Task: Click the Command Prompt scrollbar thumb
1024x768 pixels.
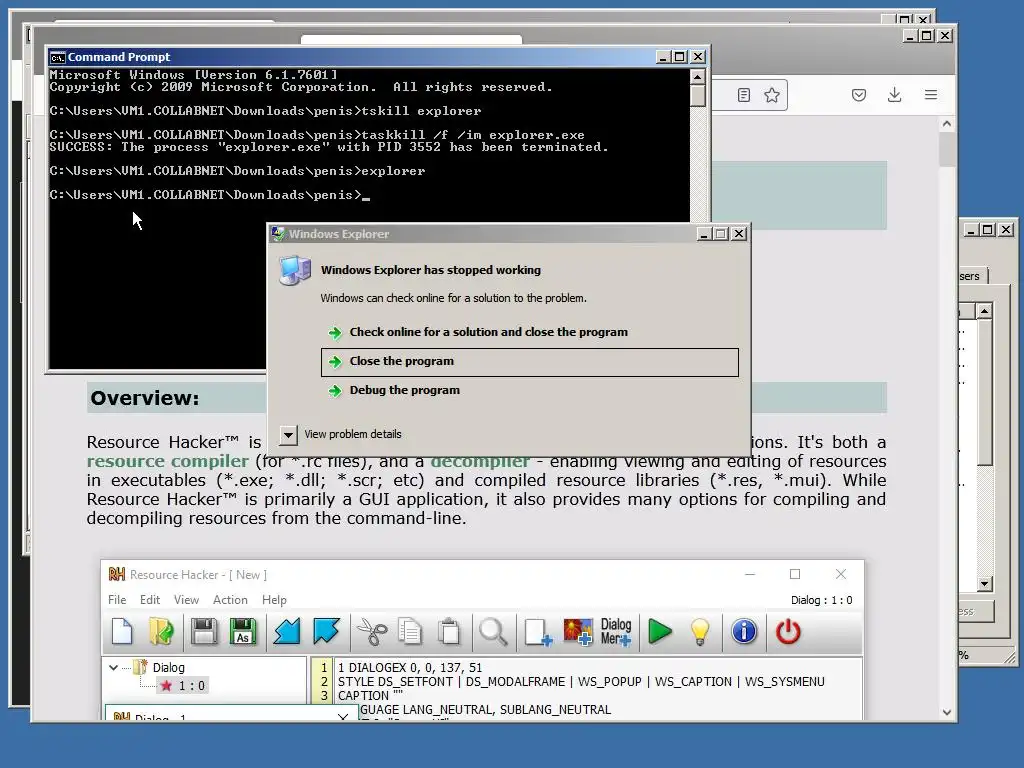Action: pyautogui.click(x=697, y=95)
